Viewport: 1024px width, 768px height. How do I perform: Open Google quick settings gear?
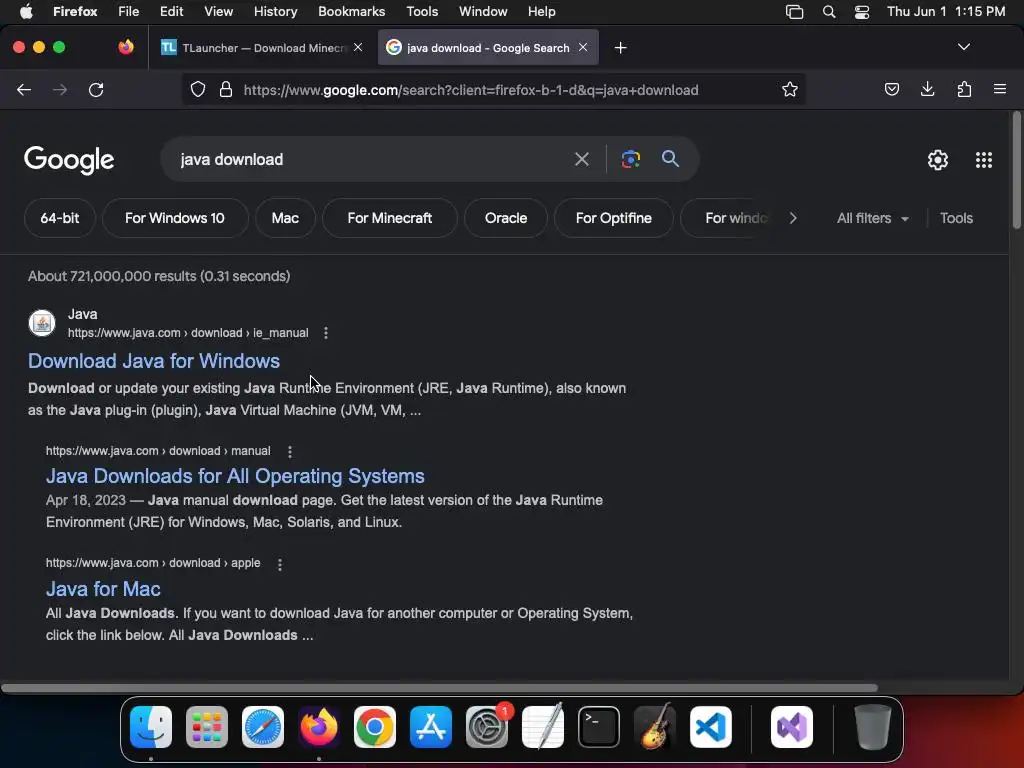point(938,160)
